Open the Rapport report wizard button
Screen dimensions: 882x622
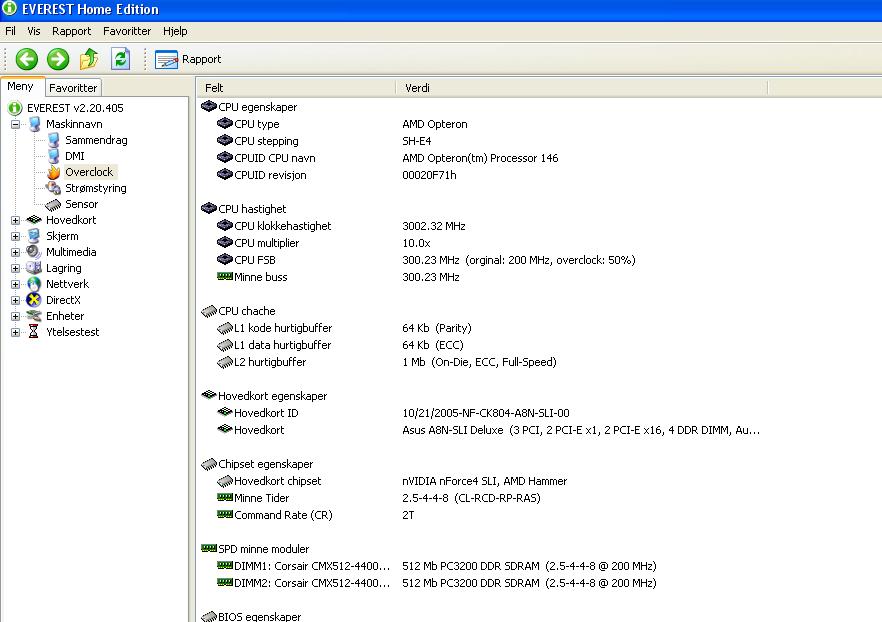click(188, 59)
